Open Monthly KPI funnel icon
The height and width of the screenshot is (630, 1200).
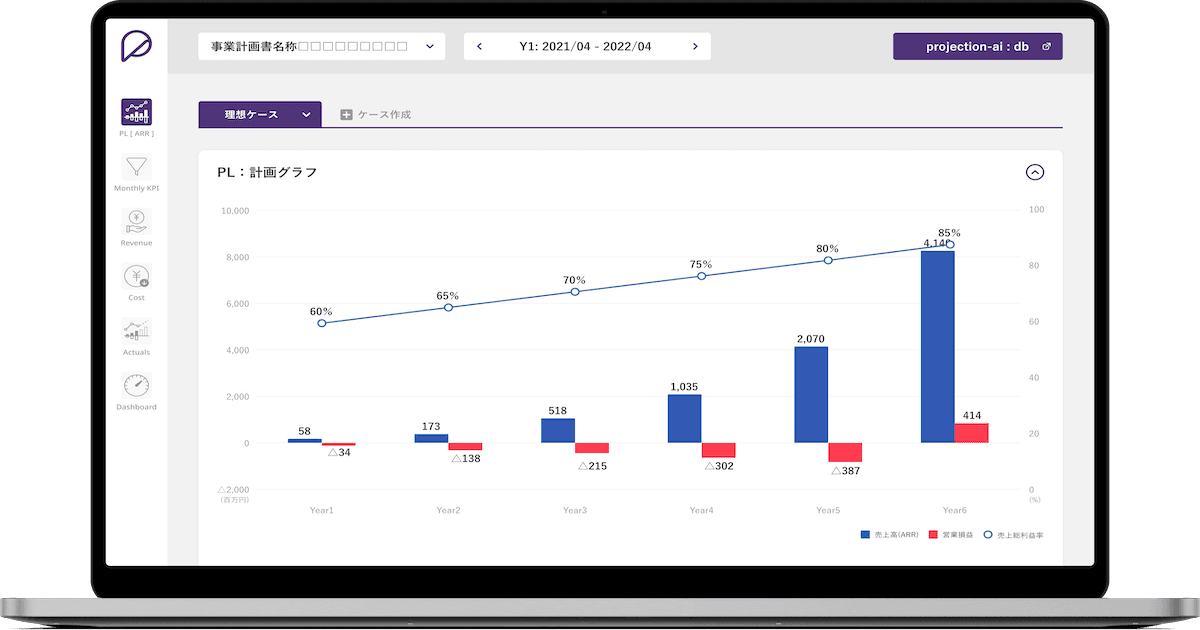pos(136,167)
